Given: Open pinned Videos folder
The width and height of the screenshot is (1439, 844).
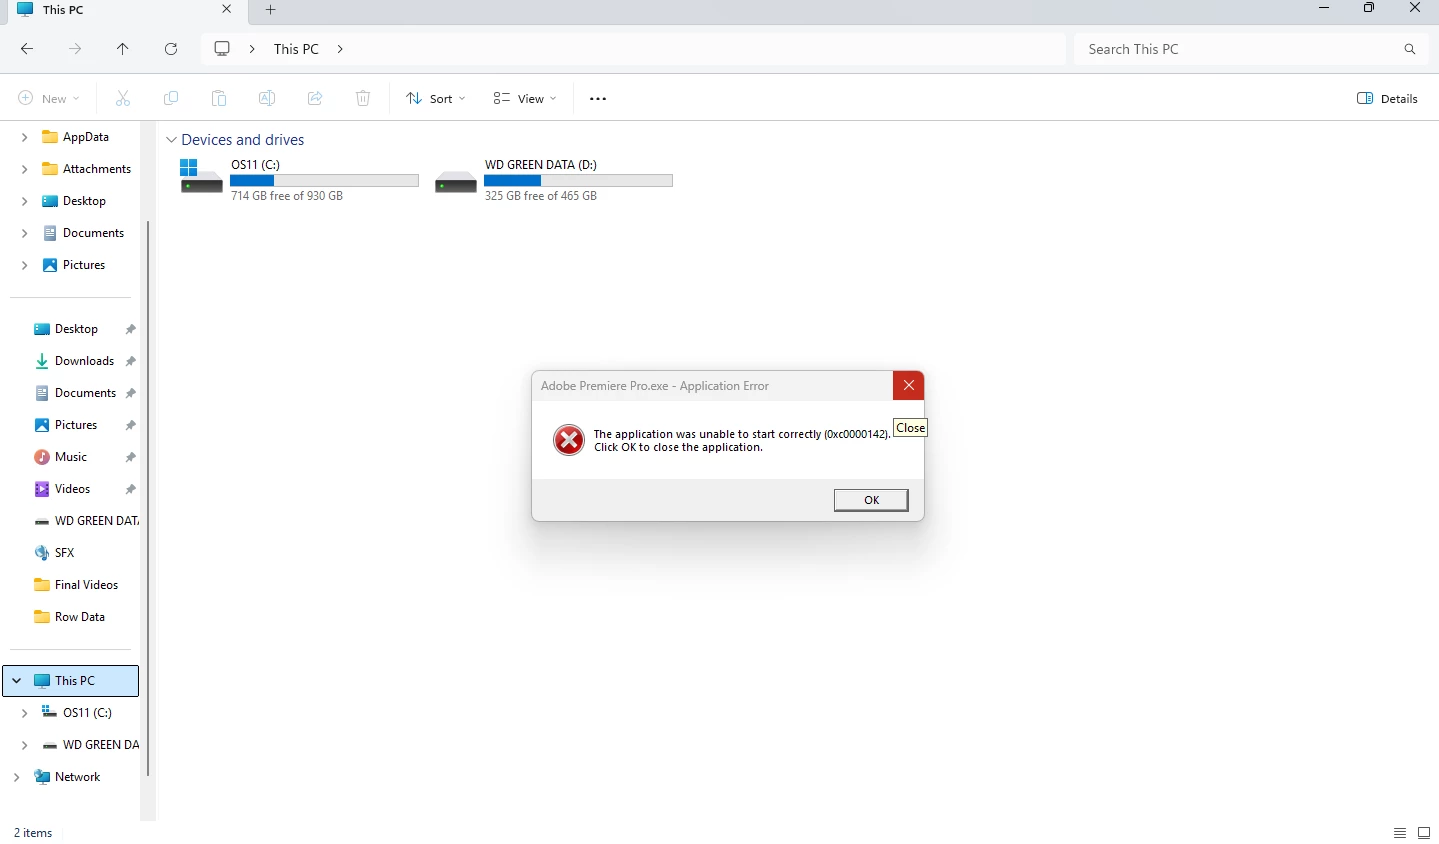Looking at the screenshot, I should point(72,489).
